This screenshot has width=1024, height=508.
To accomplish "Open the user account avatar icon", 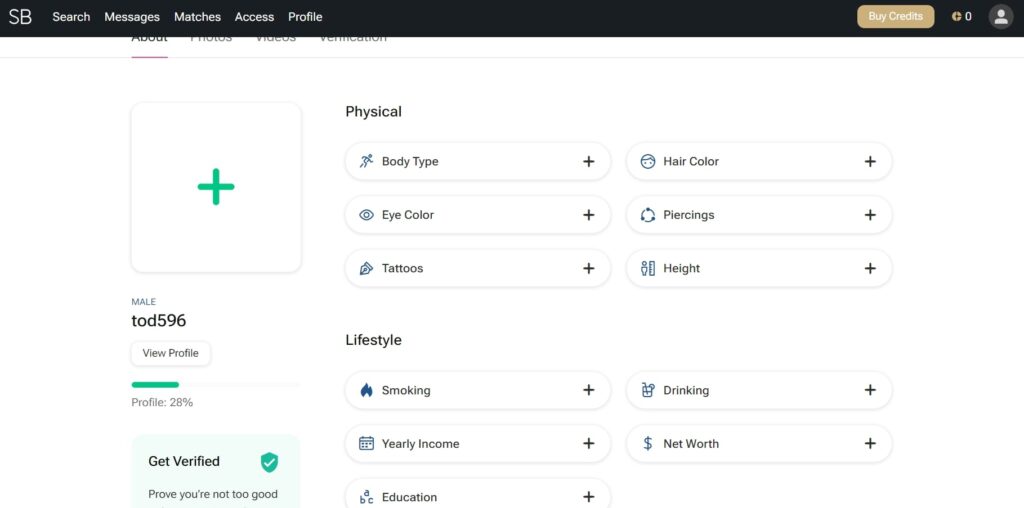I will (x=1000, y=17).
